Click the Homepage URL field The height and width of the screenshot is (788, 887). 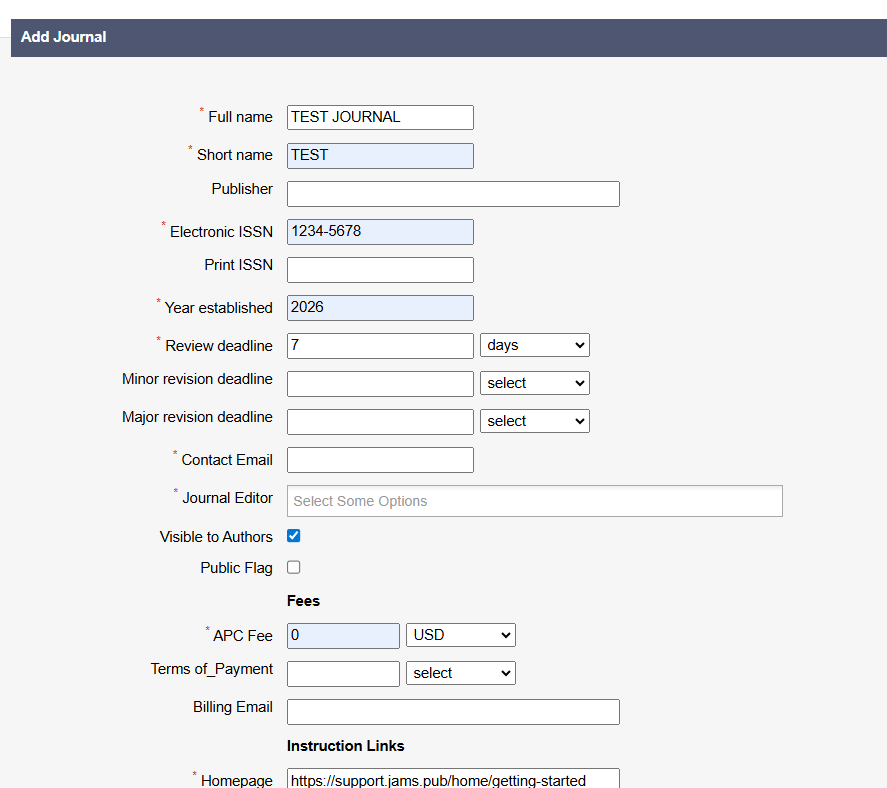coord(453,779)
